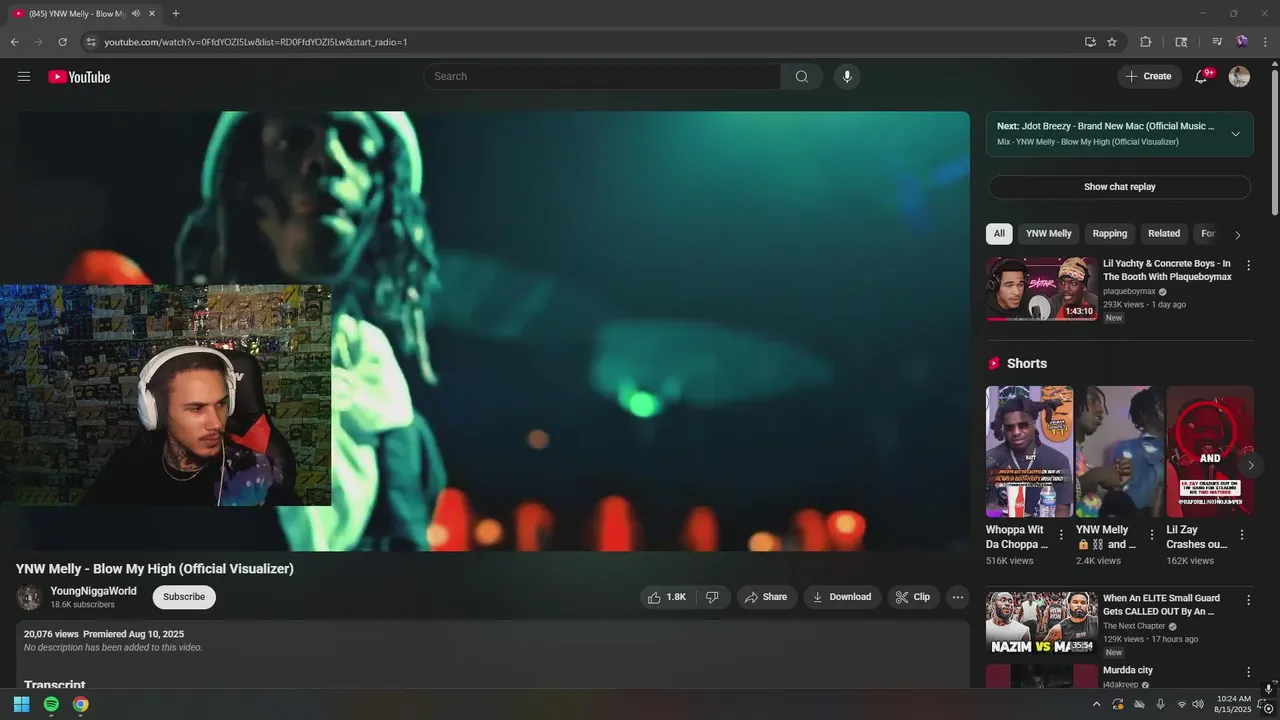Screen dimensions: 1280x720
Task: Like the video with thumbs-up 1.8K
Action: coord(667,597)
